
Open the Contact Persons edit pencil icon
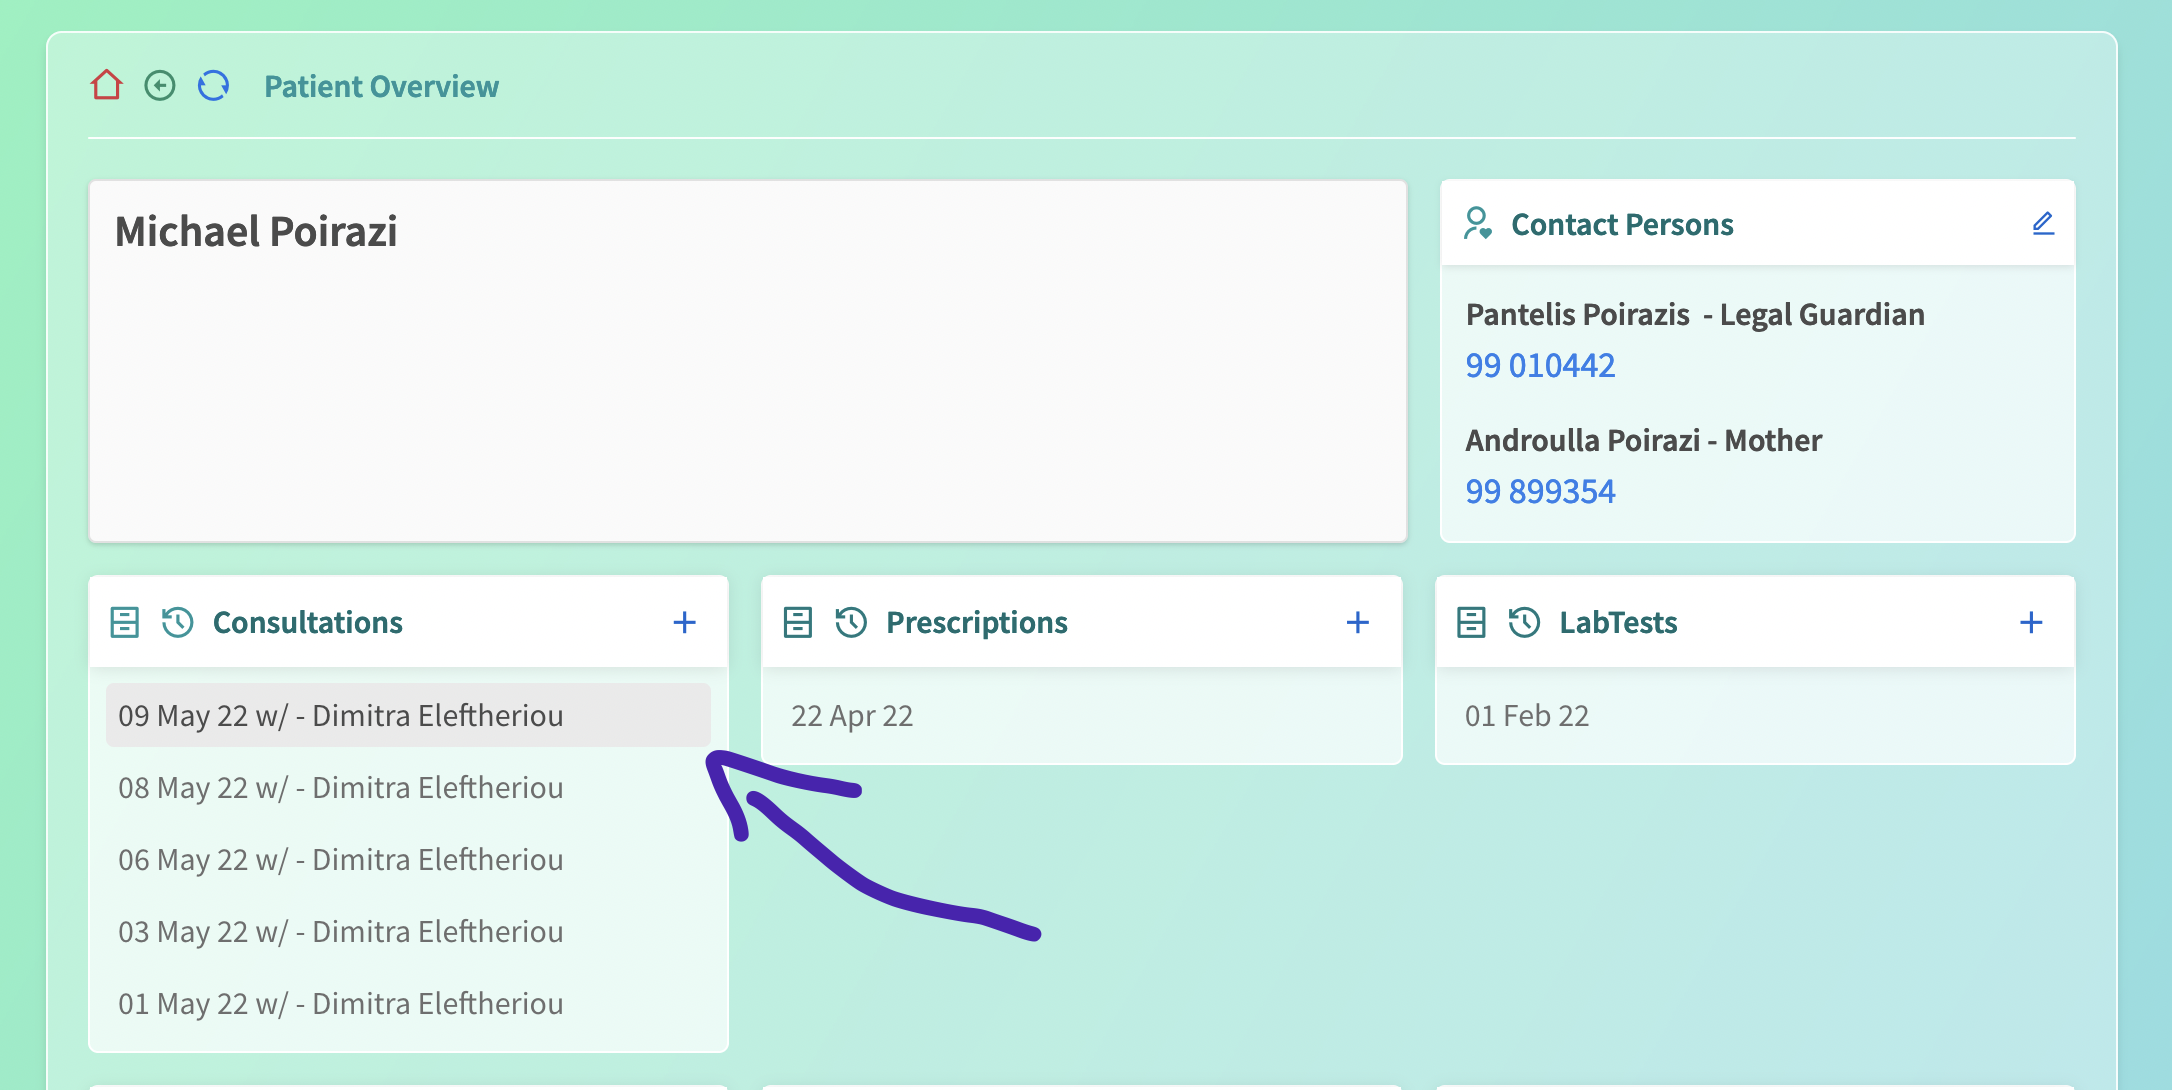(2043, 223)
